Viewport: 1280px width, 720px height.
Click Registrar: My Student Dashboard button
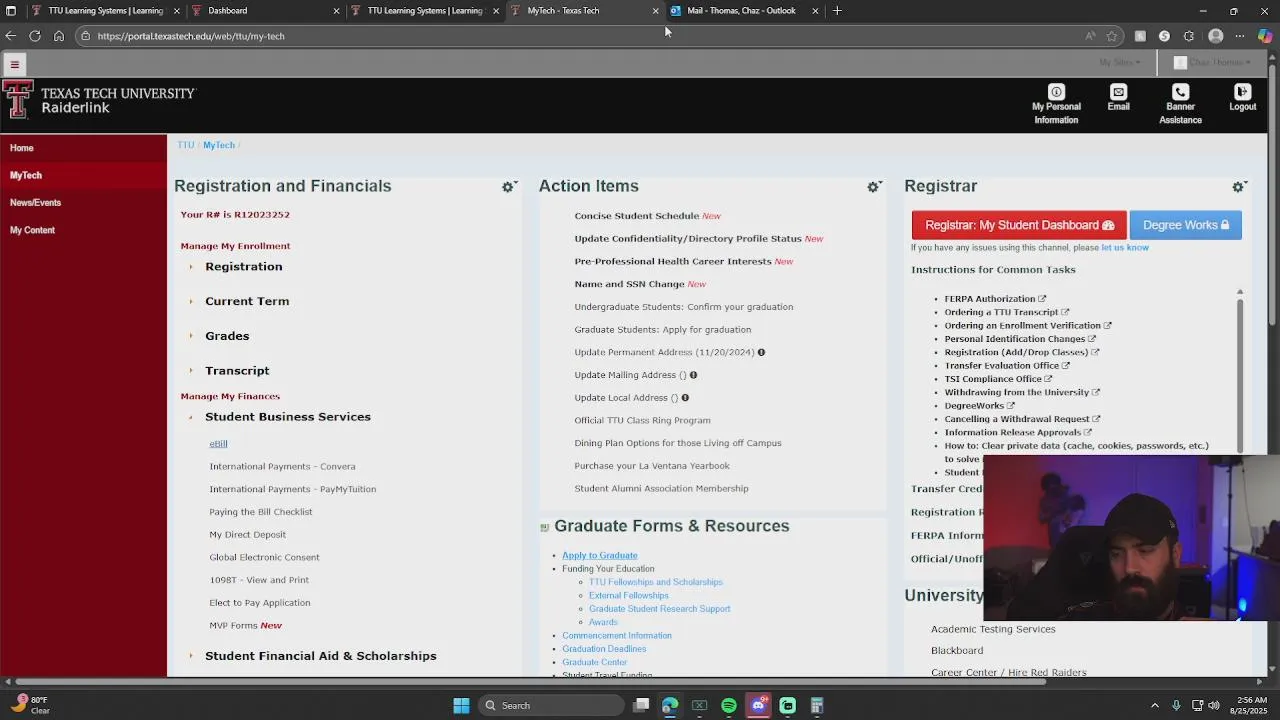point(1019,226)
